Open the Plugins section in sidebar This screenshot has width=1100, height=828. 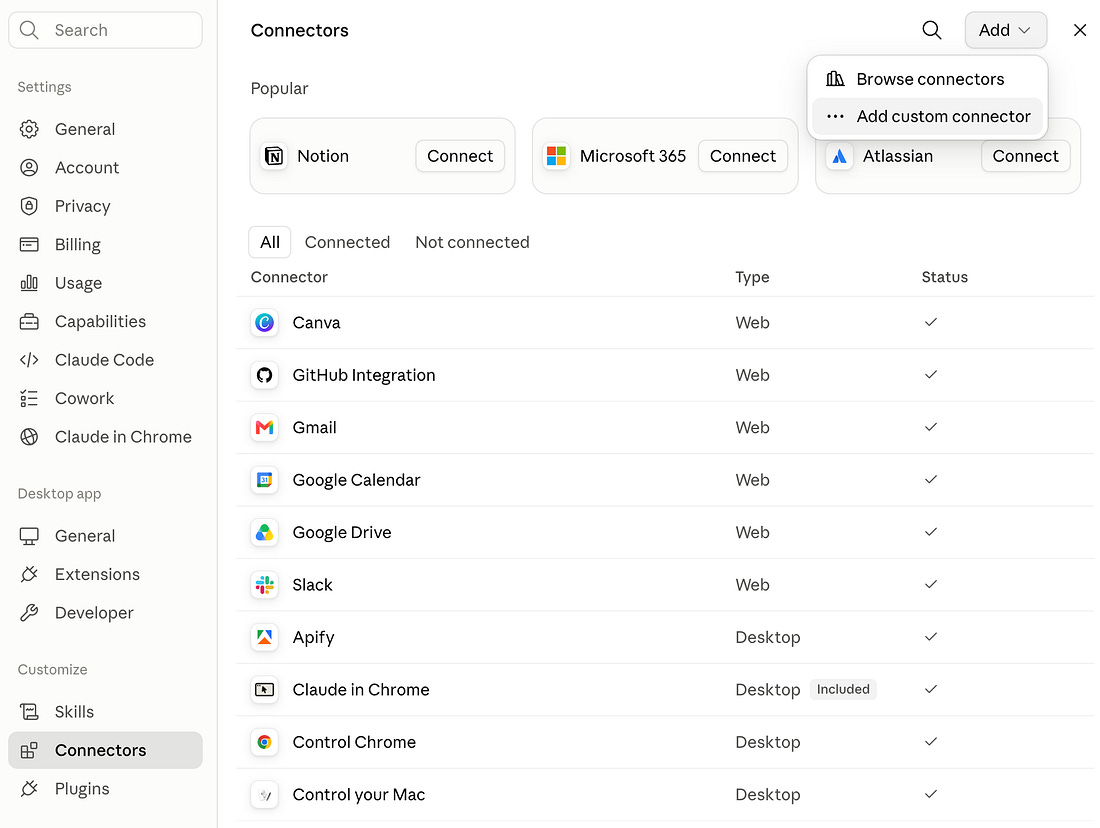(x=105, y=789)
